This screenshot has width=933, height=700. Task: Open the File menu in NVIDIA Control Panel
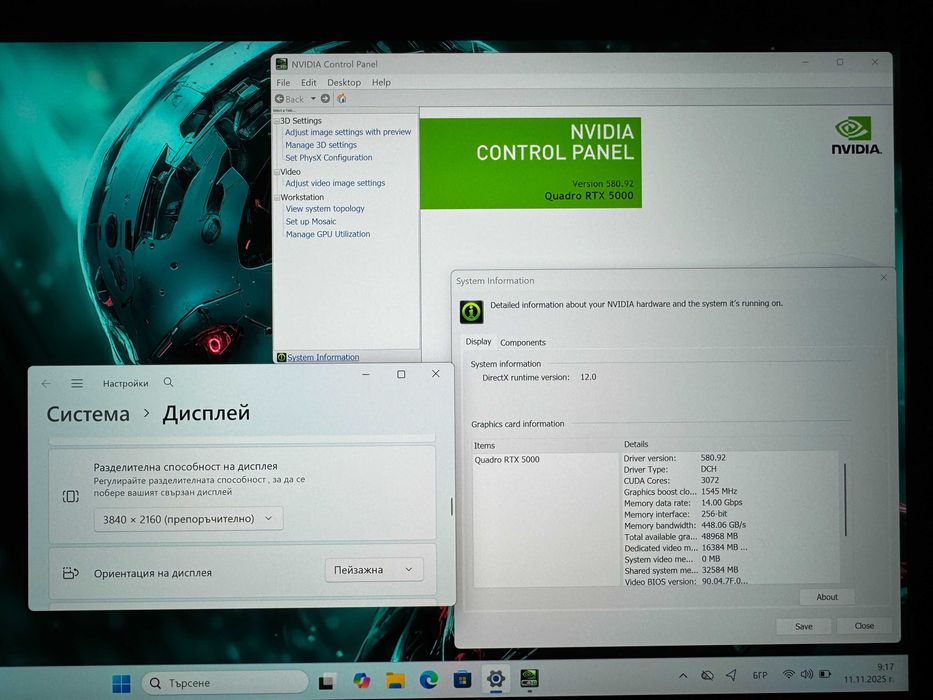(283, 82)
